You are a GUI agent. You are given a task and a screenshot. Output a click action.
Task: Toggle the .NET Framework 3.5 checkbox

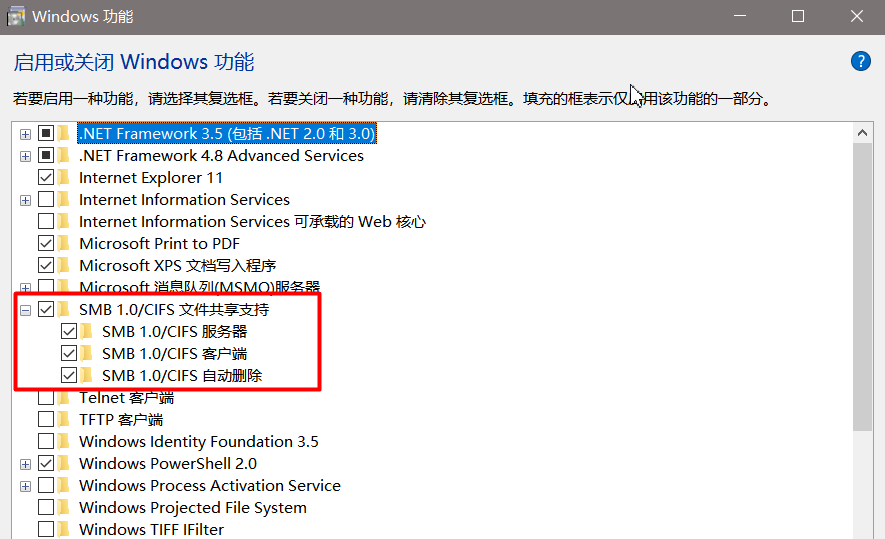click(46, 134)
